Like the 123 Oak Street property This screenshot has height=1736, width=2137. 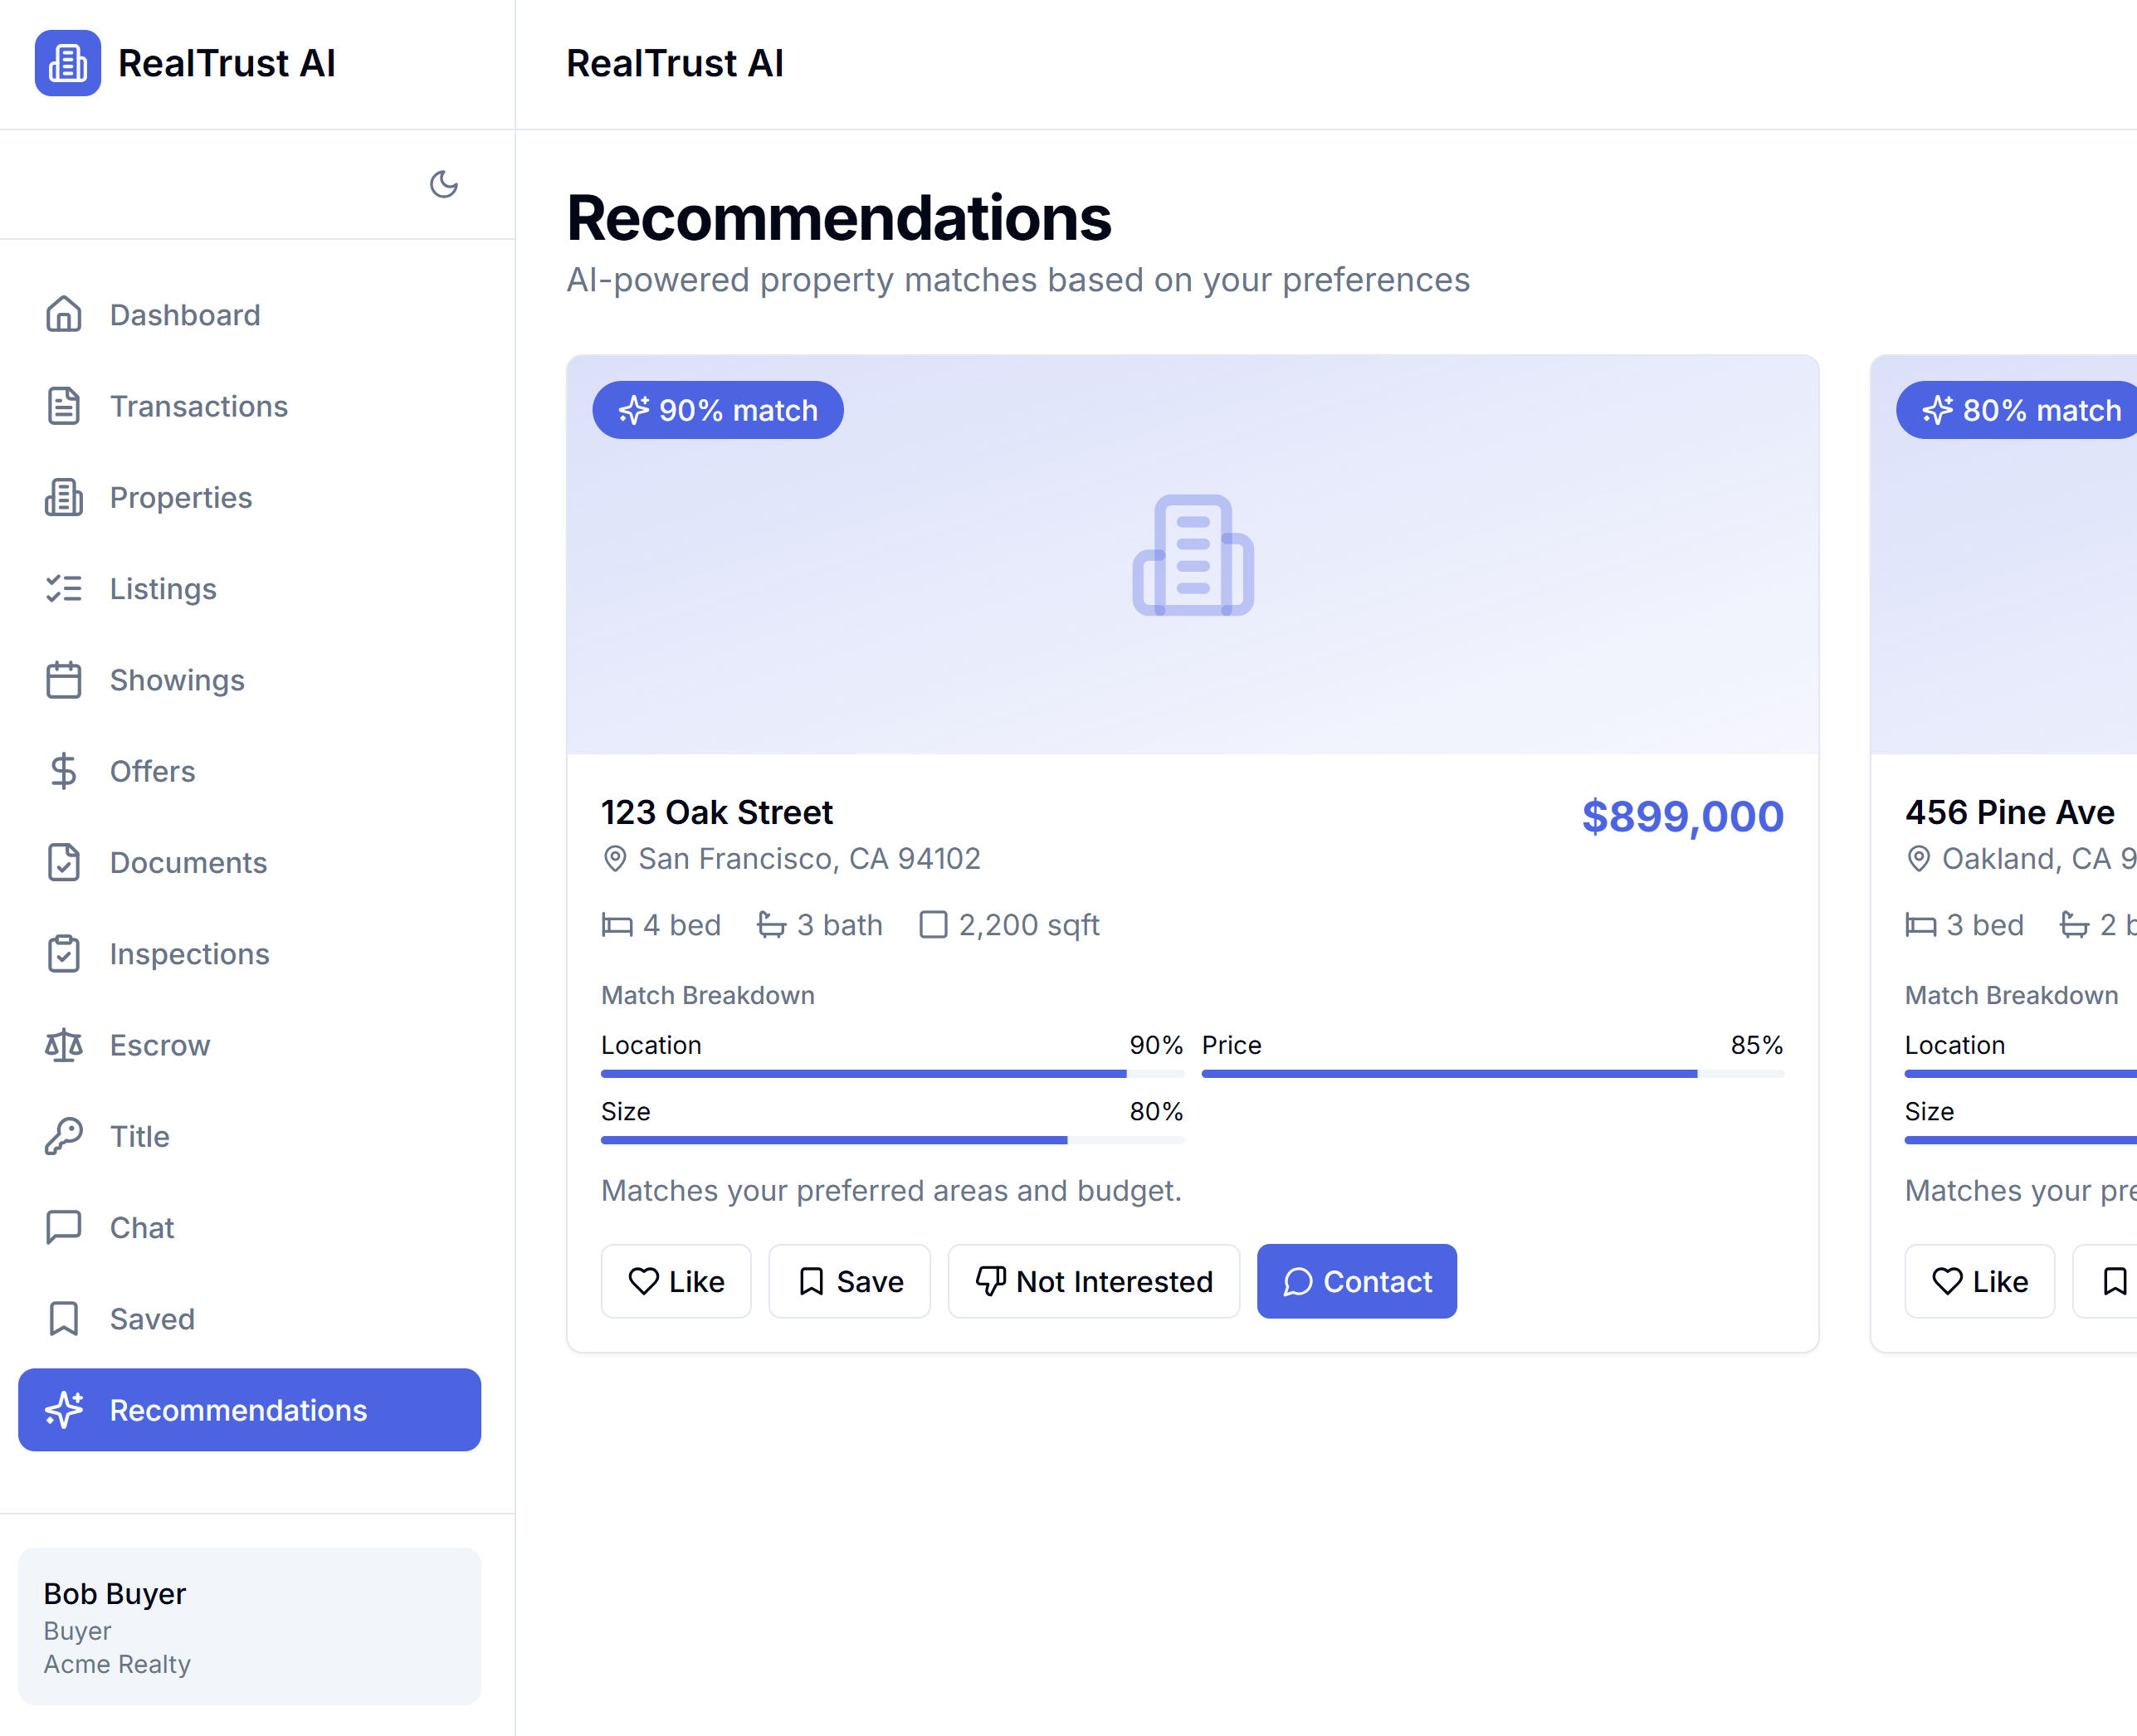click(x=676, y=1281)
